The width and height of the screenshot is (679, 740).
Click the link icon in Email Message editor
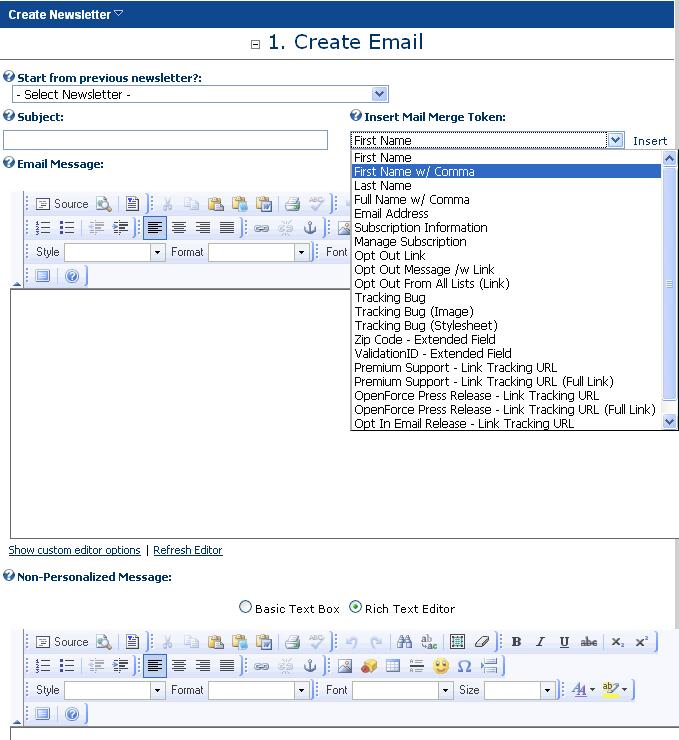point(261,228)
